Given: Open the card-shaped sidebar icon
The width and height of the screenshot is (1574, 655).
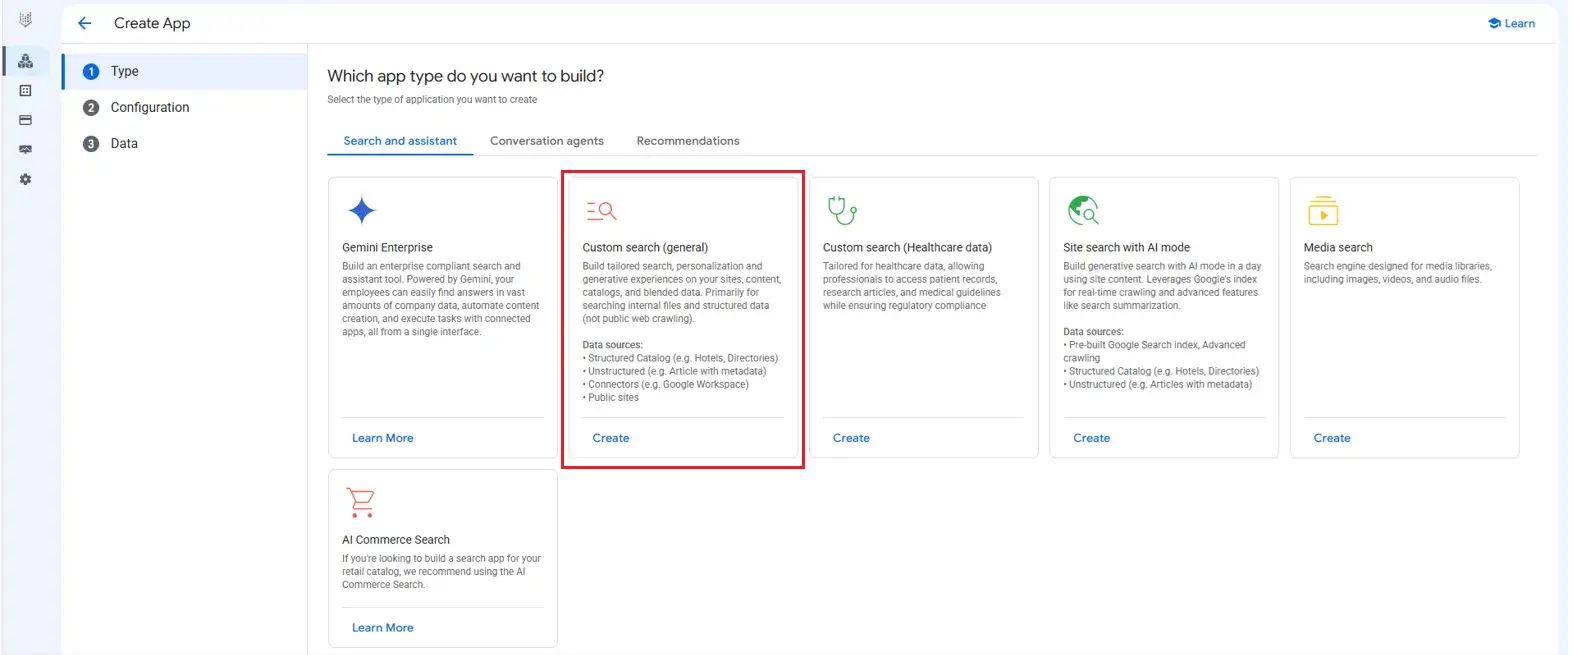Looking at the screenshot, I should (26, 120).
